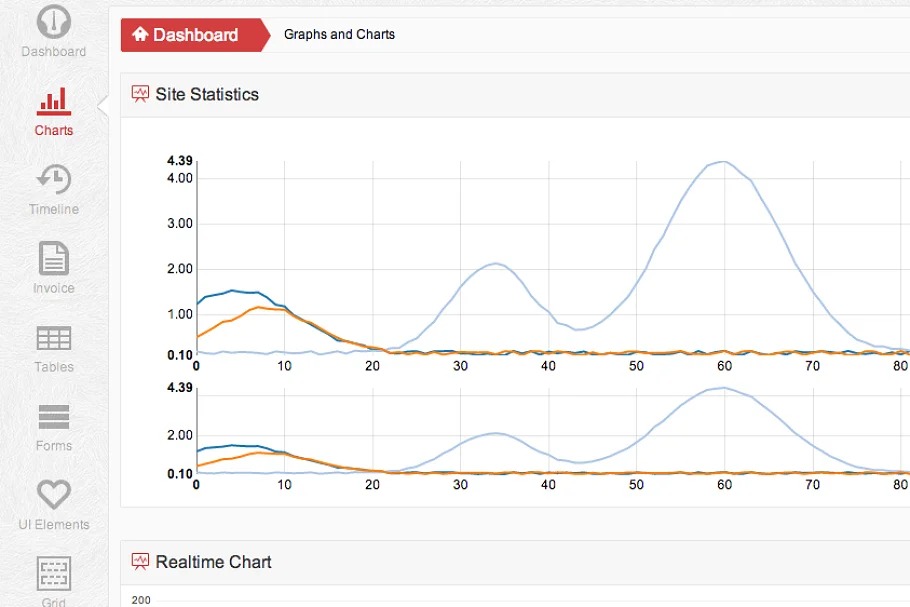The image size is (910, 607).
Task: Click the Realtime Chart panel icon
Action: click(140, 562)
